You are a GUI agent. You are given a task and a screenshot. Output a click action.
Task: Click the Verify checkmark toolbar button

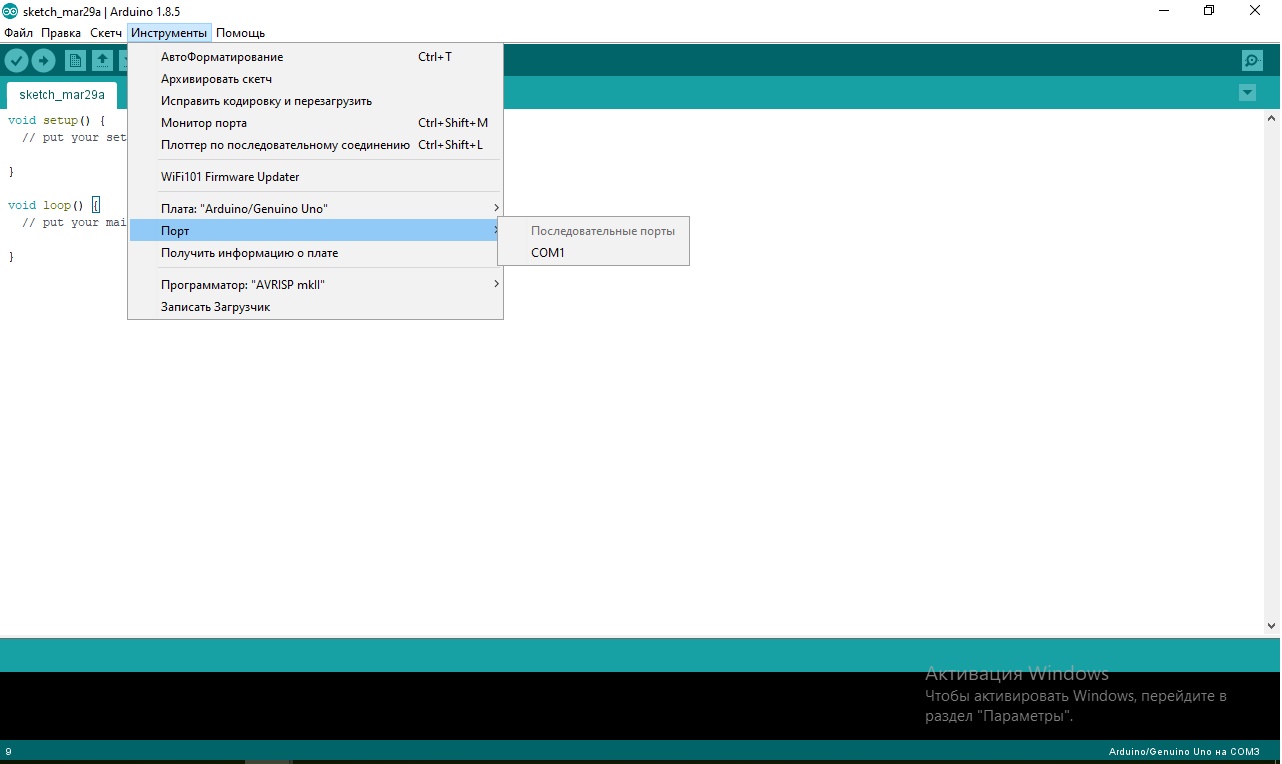pos(16,61)
